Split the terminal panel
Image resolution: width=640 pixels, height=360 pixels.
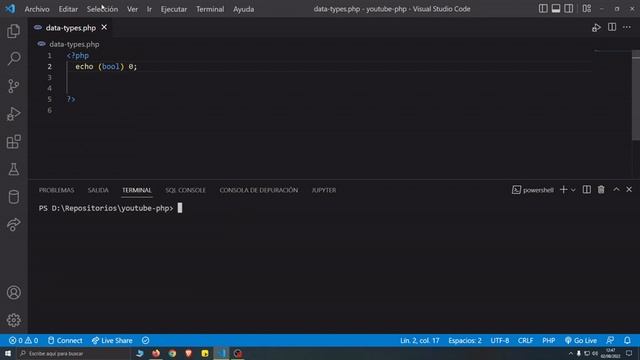(587, 190)
